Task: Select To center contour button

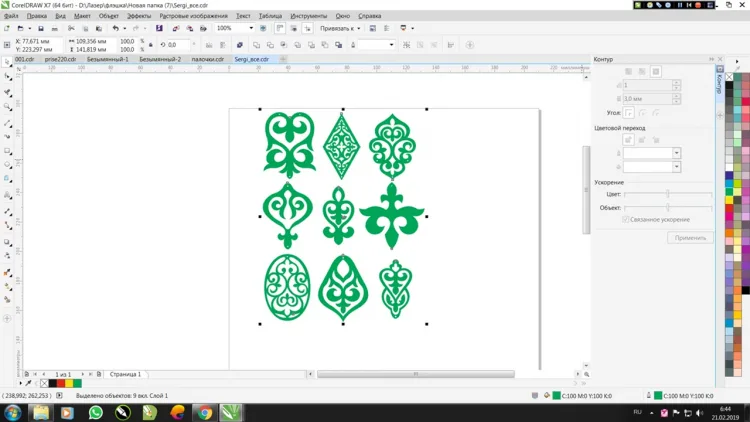Action: coord(629,71)
